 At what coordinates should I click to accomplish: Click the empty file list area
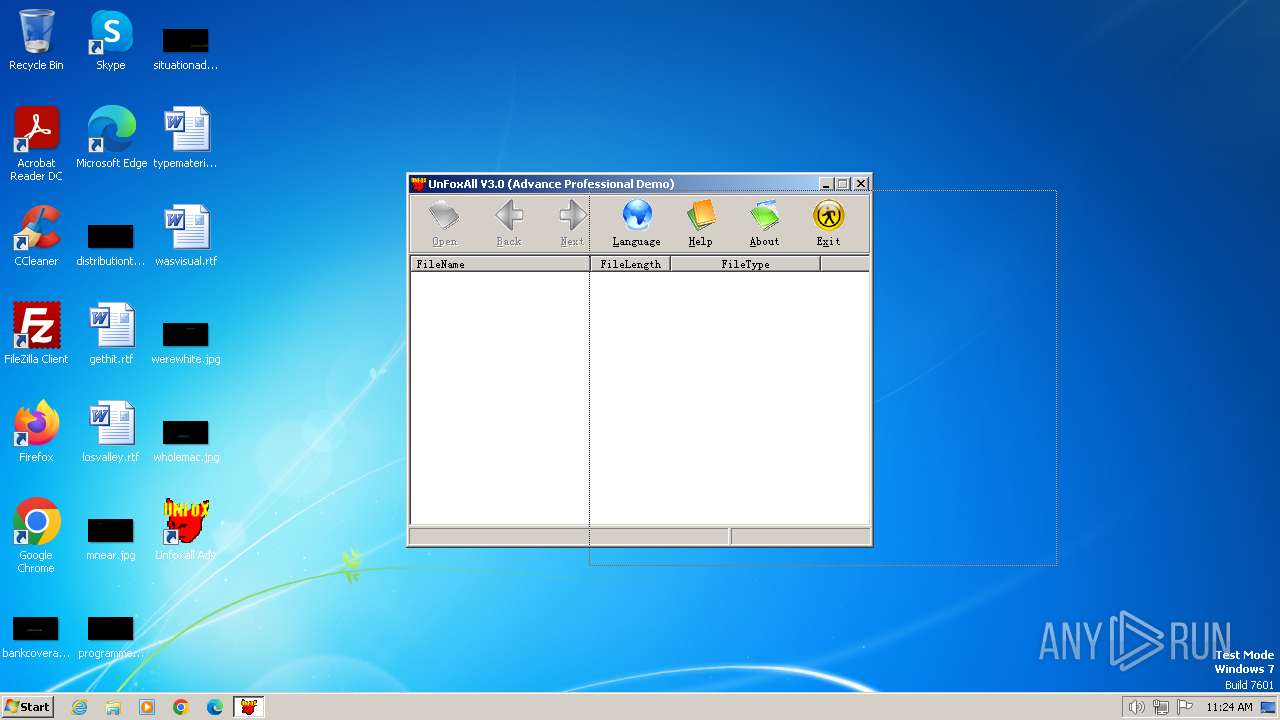click(x=640, y=398)
